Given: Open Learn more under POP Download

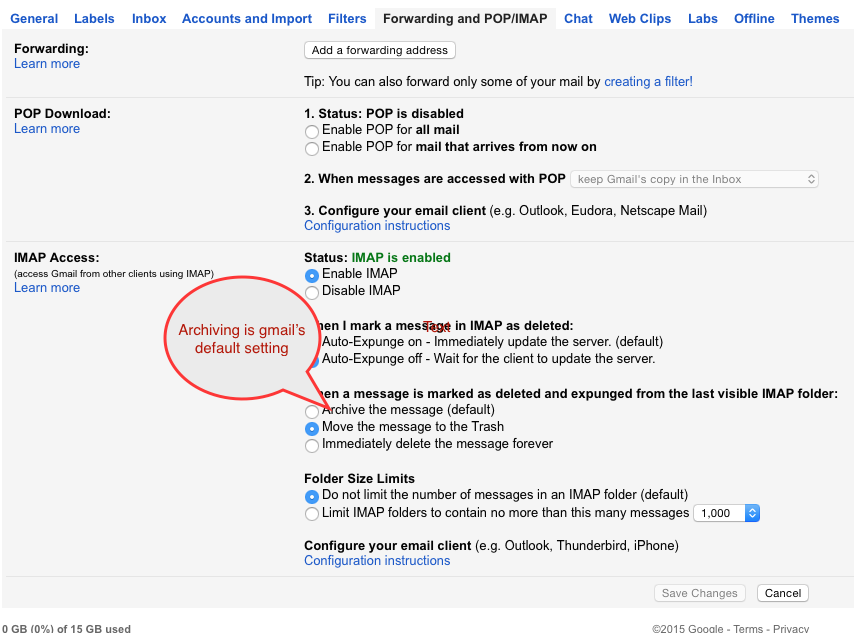Looking at the screenshot, I should (47, 129).
